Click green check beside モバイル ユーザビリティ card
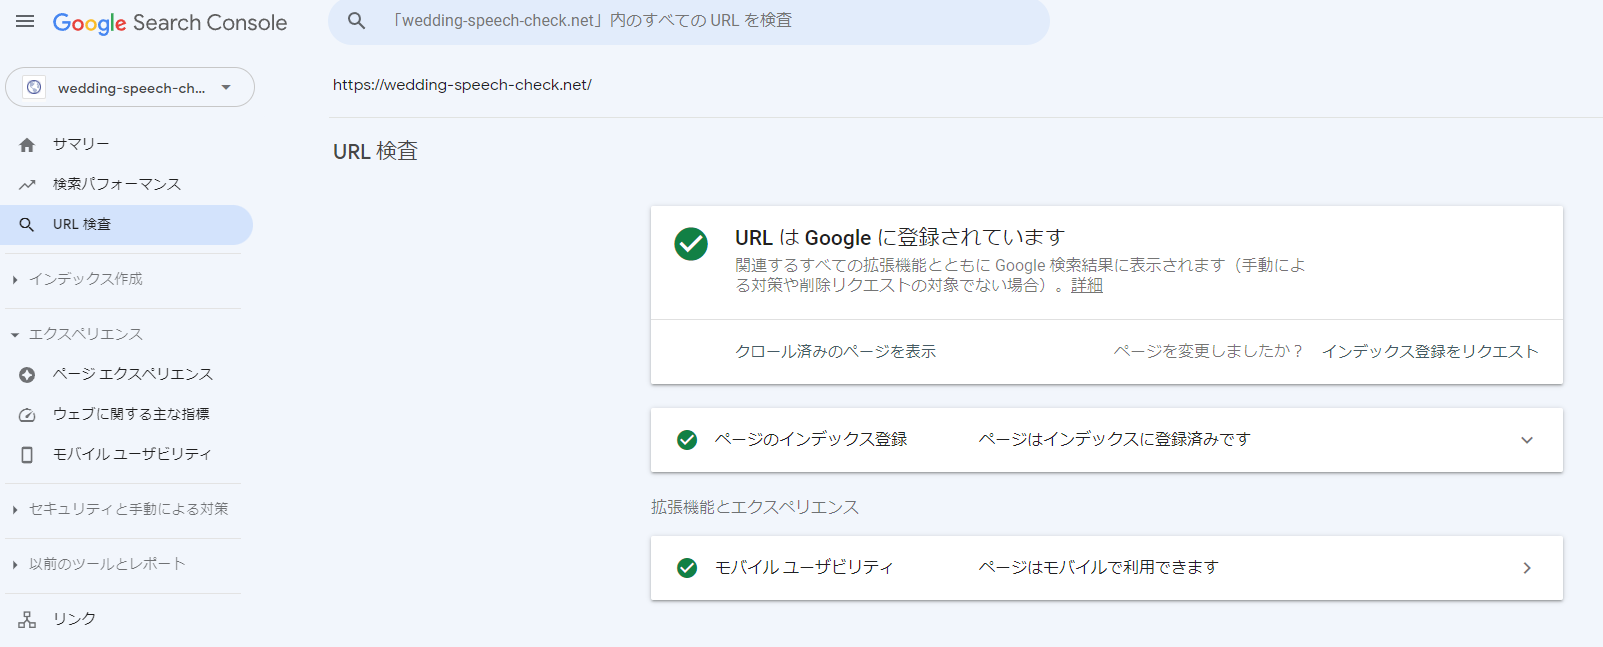 (x=687, y=568)
